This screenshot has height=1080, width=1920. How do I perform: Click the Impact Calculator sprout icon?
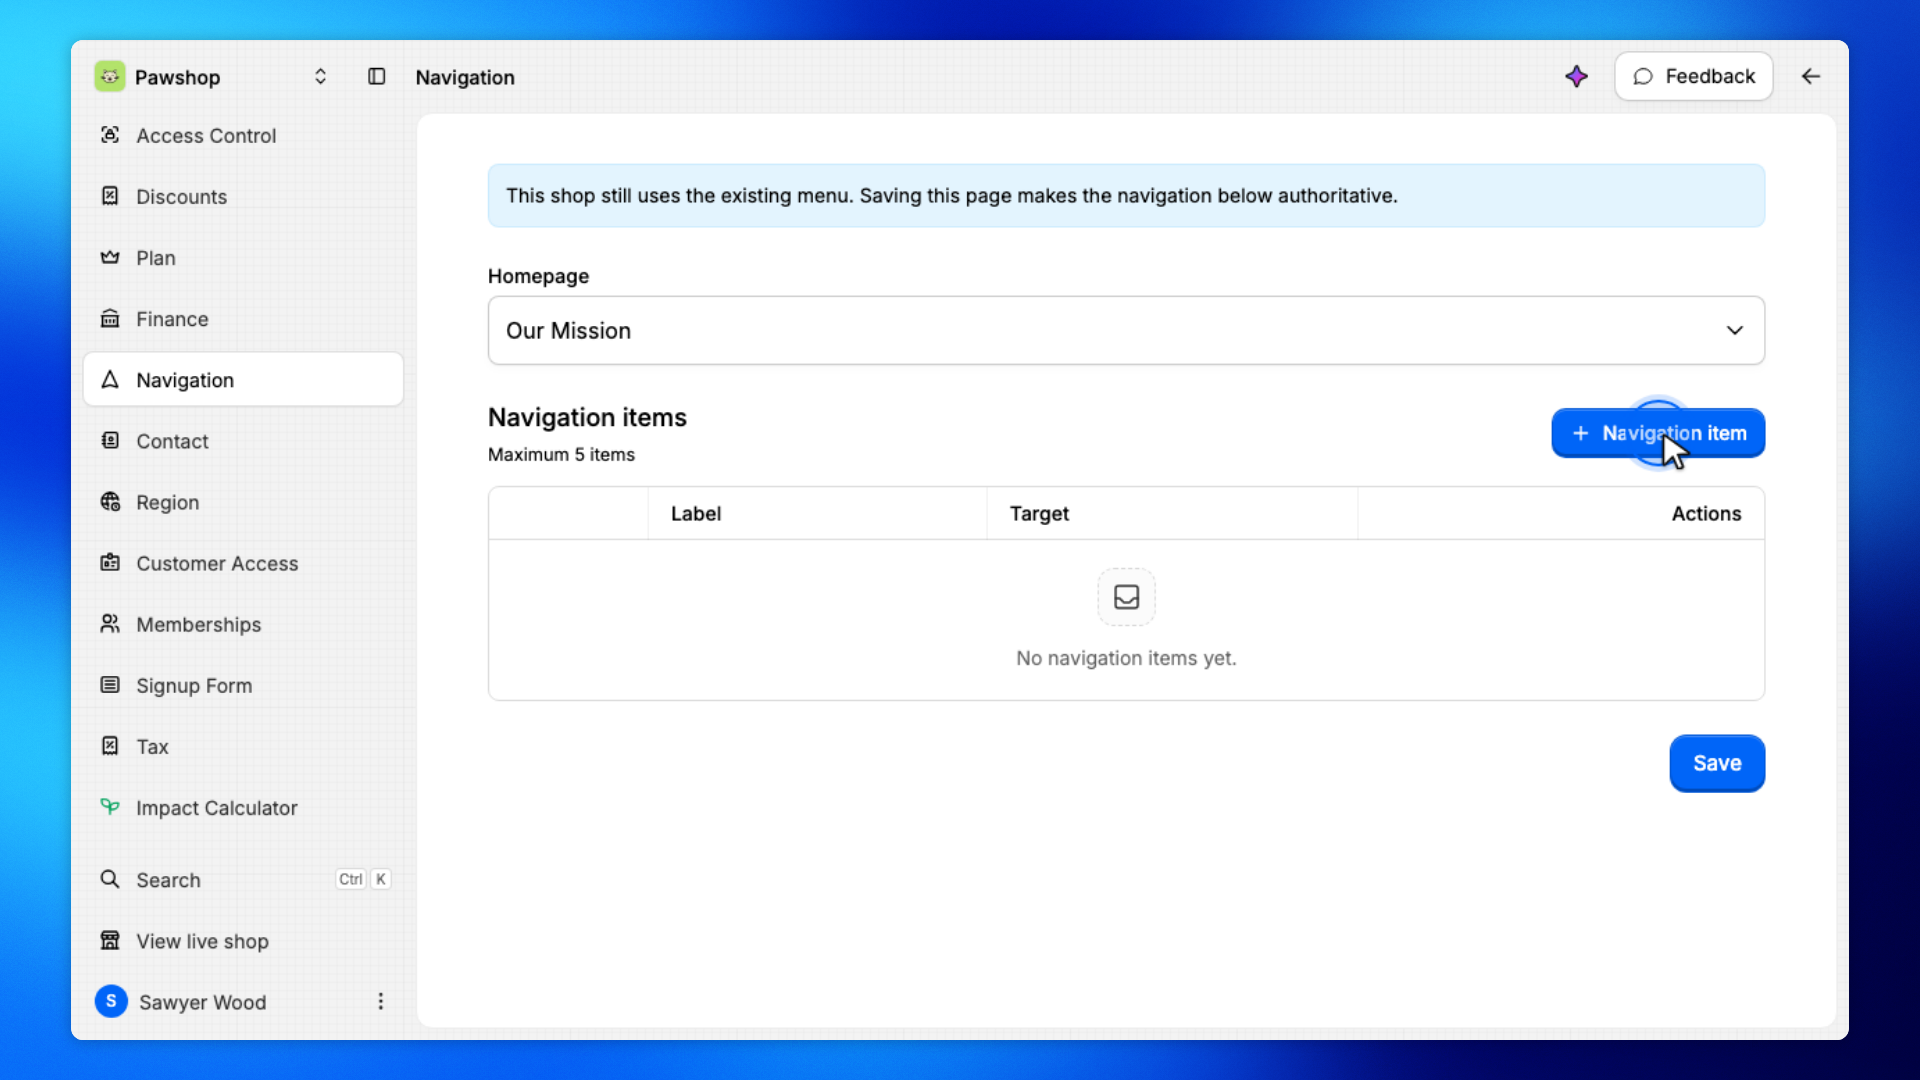(110, 806)
